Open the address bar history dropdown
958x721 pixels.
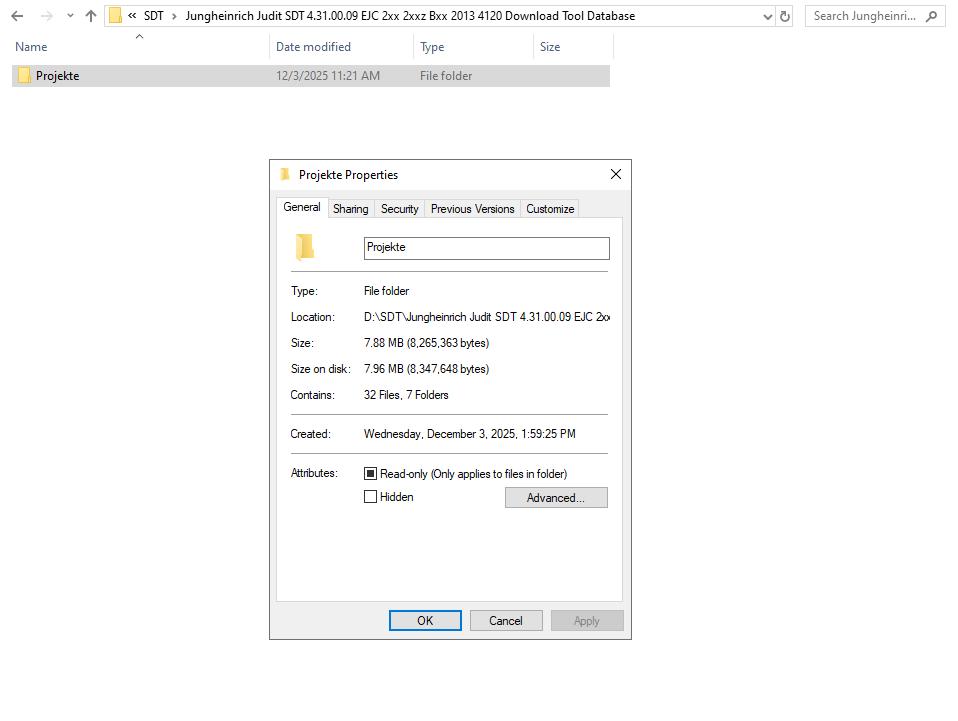pos(768,16)
